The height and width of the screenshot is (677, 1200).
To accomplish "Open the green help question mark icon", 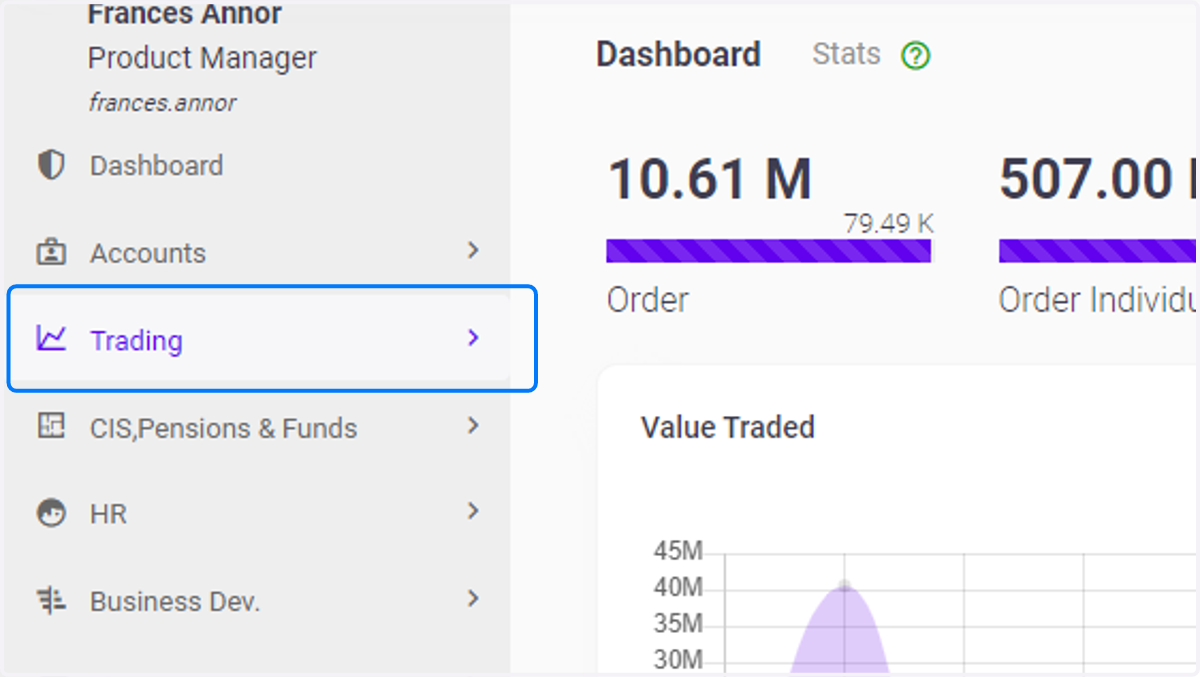I will click(915, 56).
